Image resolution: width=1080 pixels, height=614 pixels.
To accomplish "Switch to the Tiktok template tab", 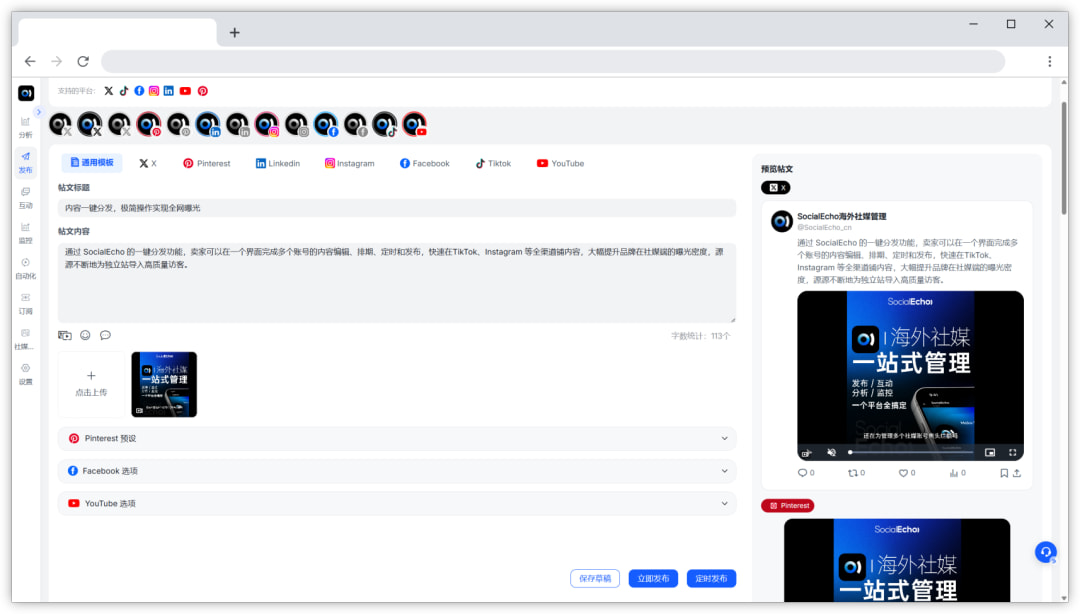I will pyautogui.click(x=493, y=163).
